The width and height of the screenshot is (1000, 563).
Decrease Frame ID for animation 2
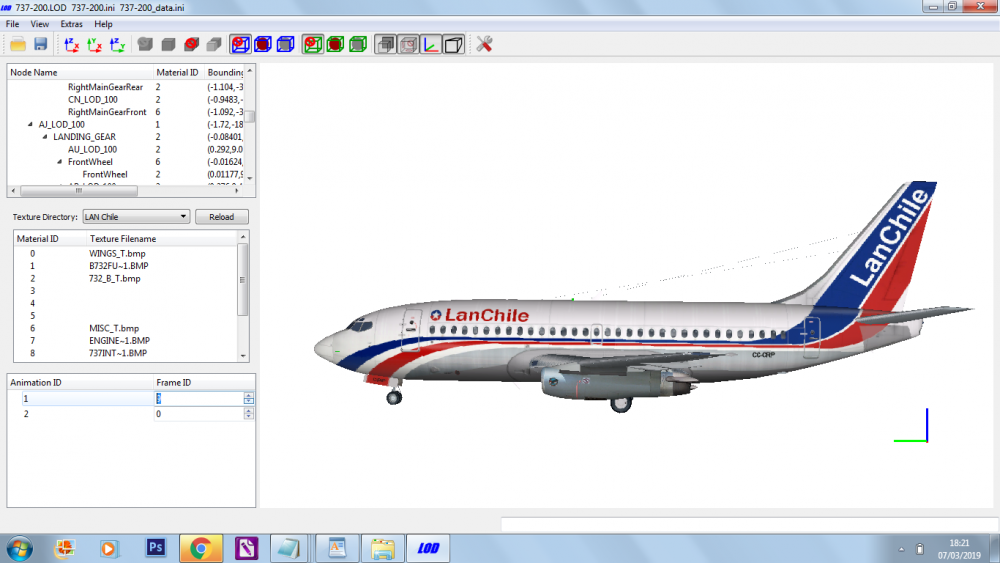point(249,417)
